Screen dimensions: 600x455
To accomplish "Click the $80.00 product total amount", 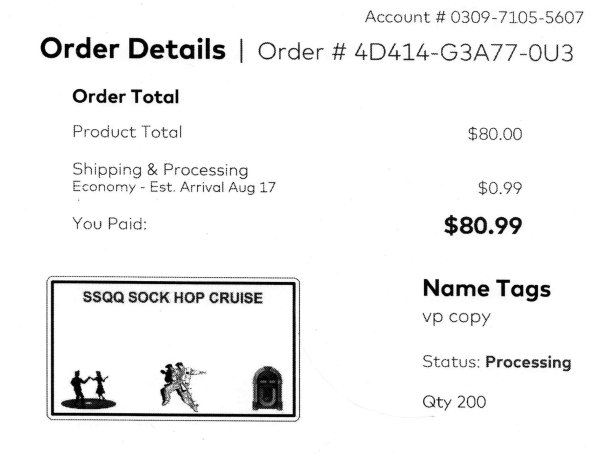I will click(x=495, y=134).
